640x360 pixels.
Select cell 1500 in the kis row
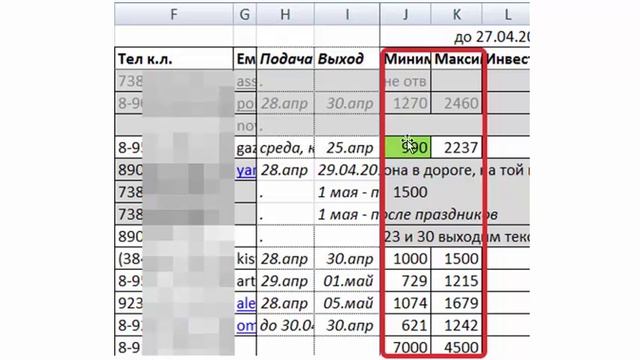457,259
